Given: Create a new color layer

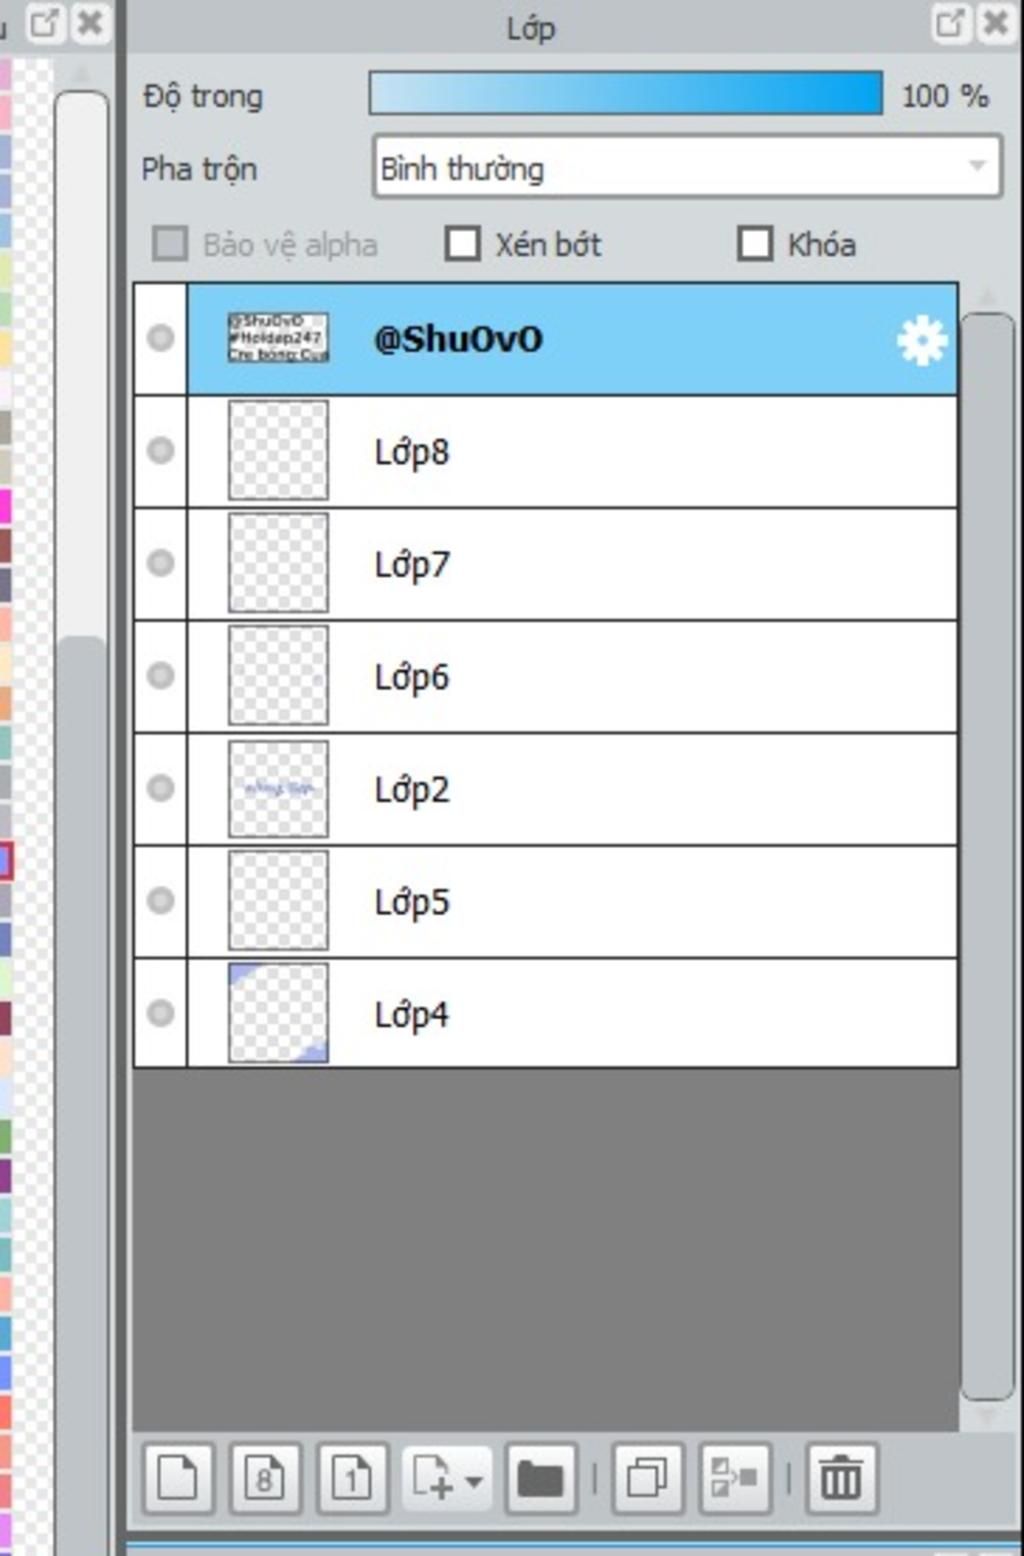Looking at the screenshot, I should (178, 1477).
